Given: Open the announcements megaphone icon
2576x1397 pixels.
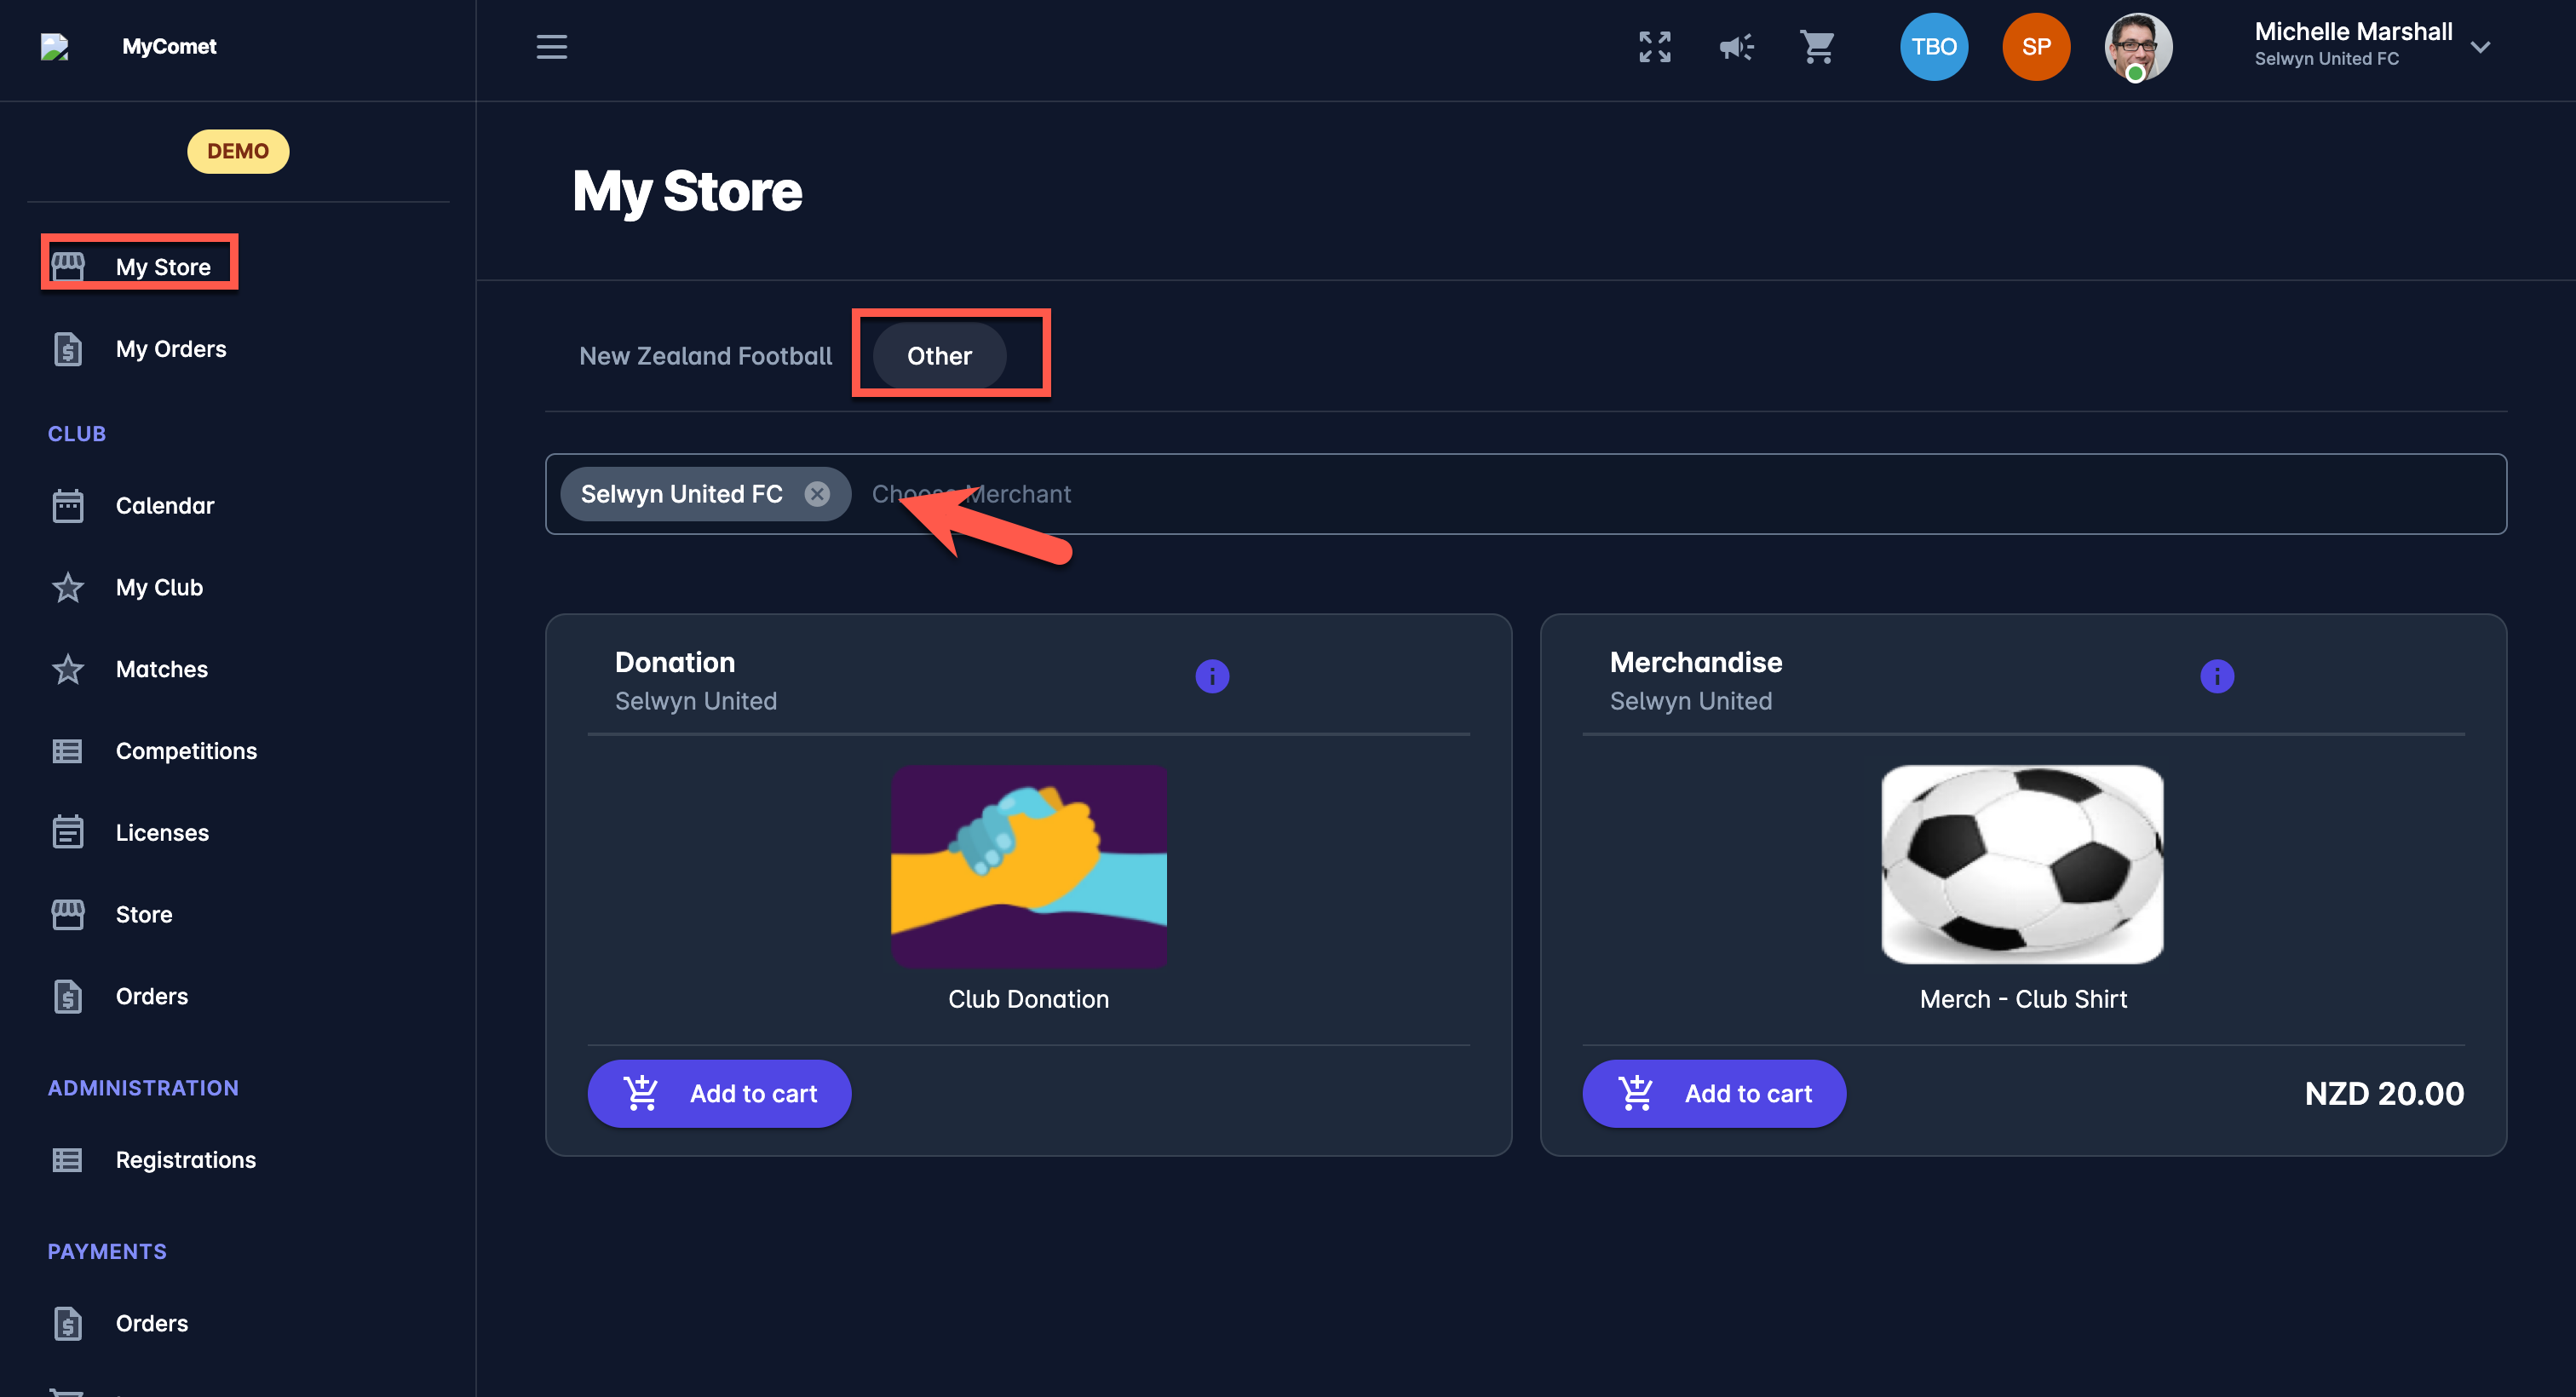Looking at the screenshot, I should point(1736,47).
